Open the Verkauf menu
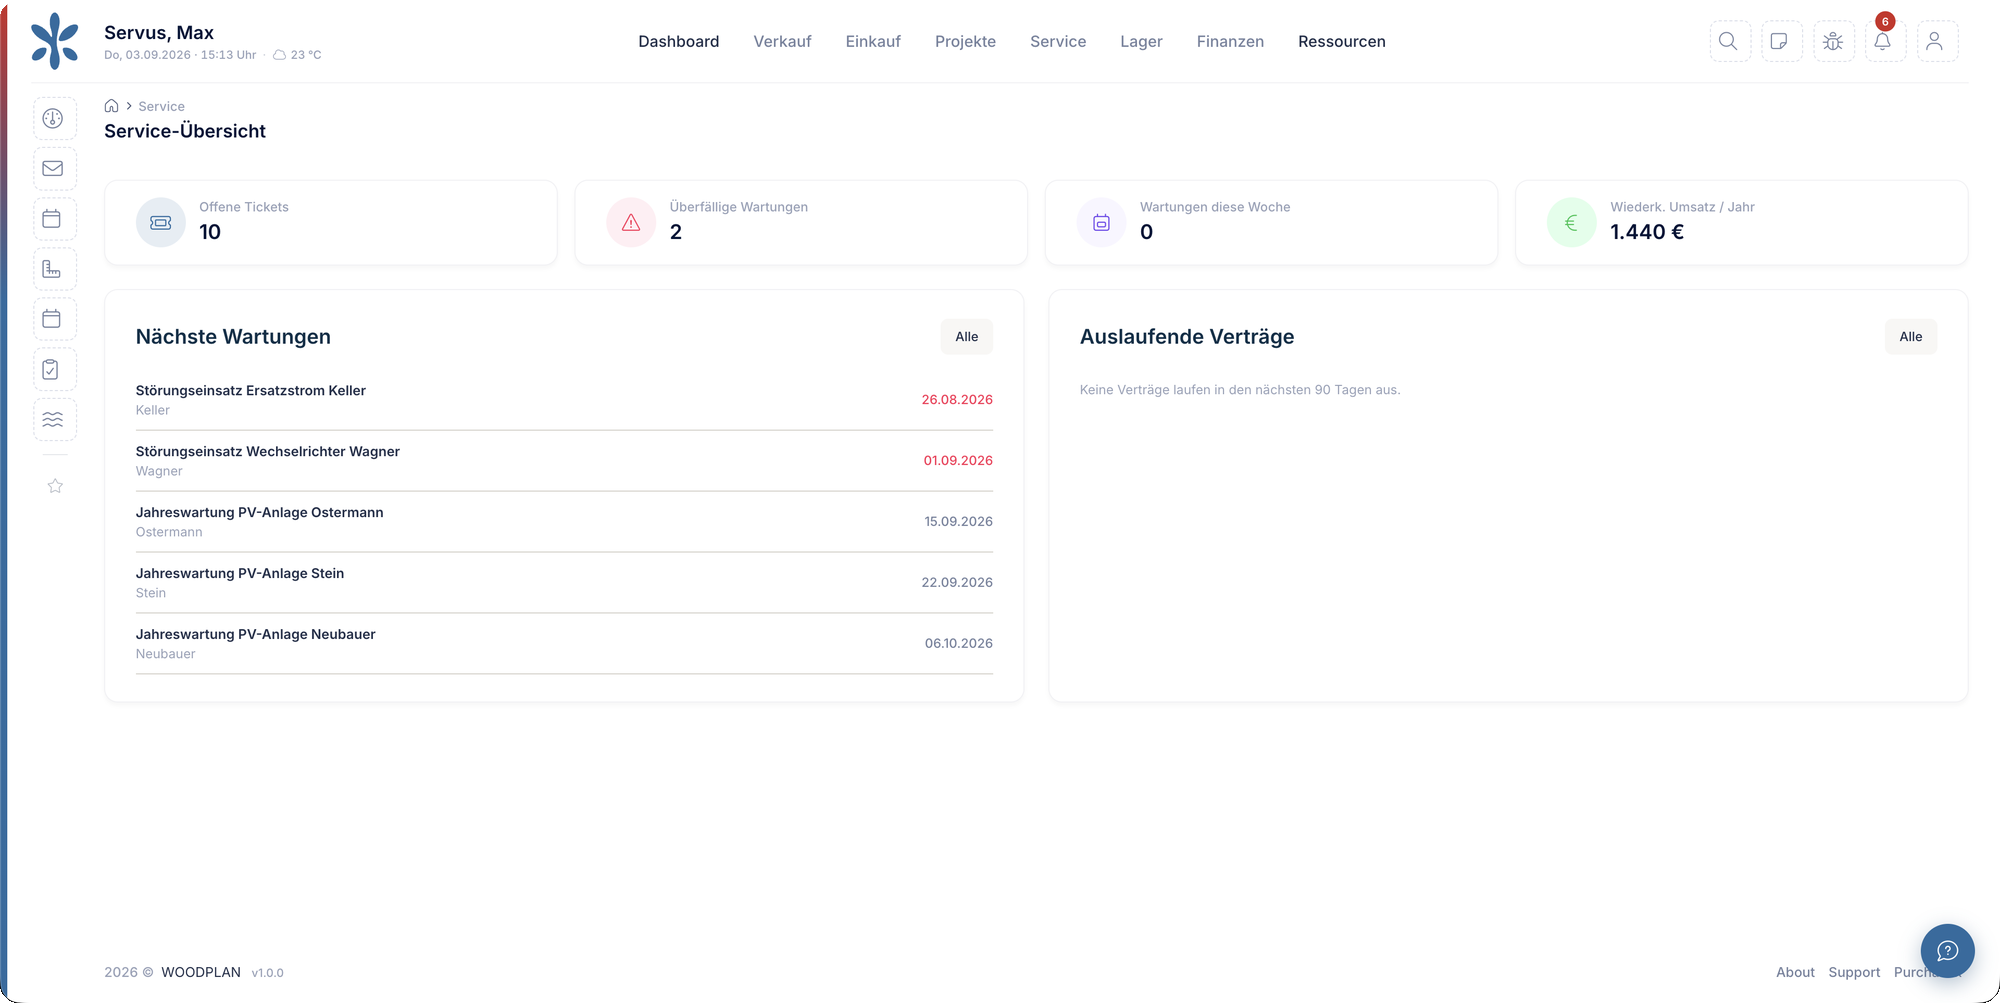The image size is (2000, 1003). [x=782, y=41]
